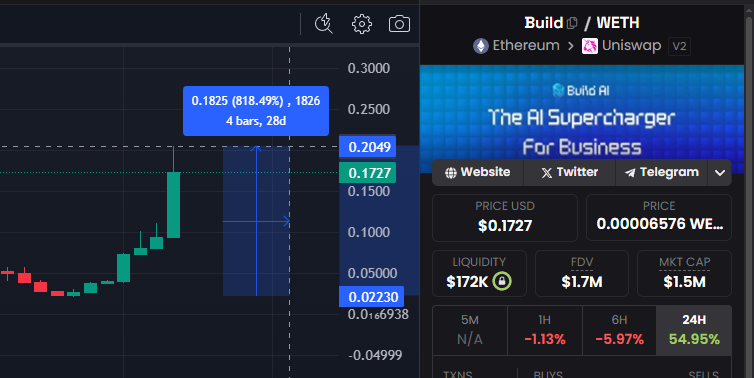The width and height of the screenshot is (754, 378).
Task: Click the -0.04999 price scale value
Action: tap(375, 355)
